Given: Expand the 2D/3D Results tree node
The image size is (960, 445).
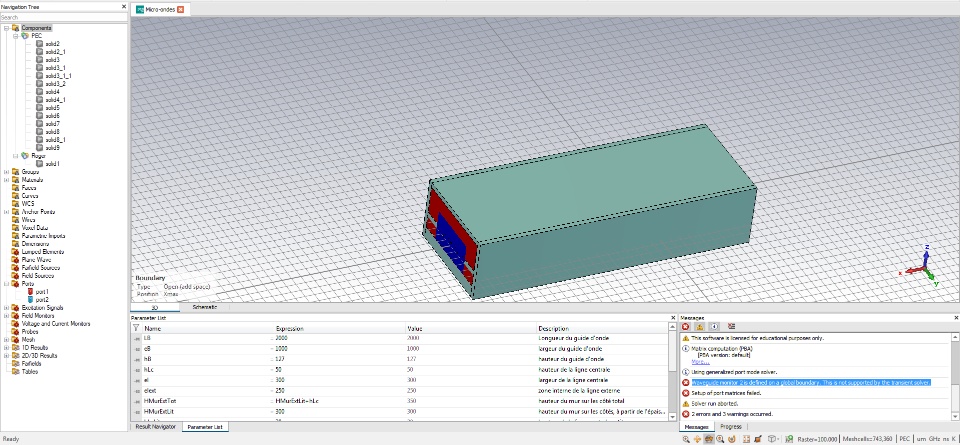Looking at the screenshot, I should (6, 355).
